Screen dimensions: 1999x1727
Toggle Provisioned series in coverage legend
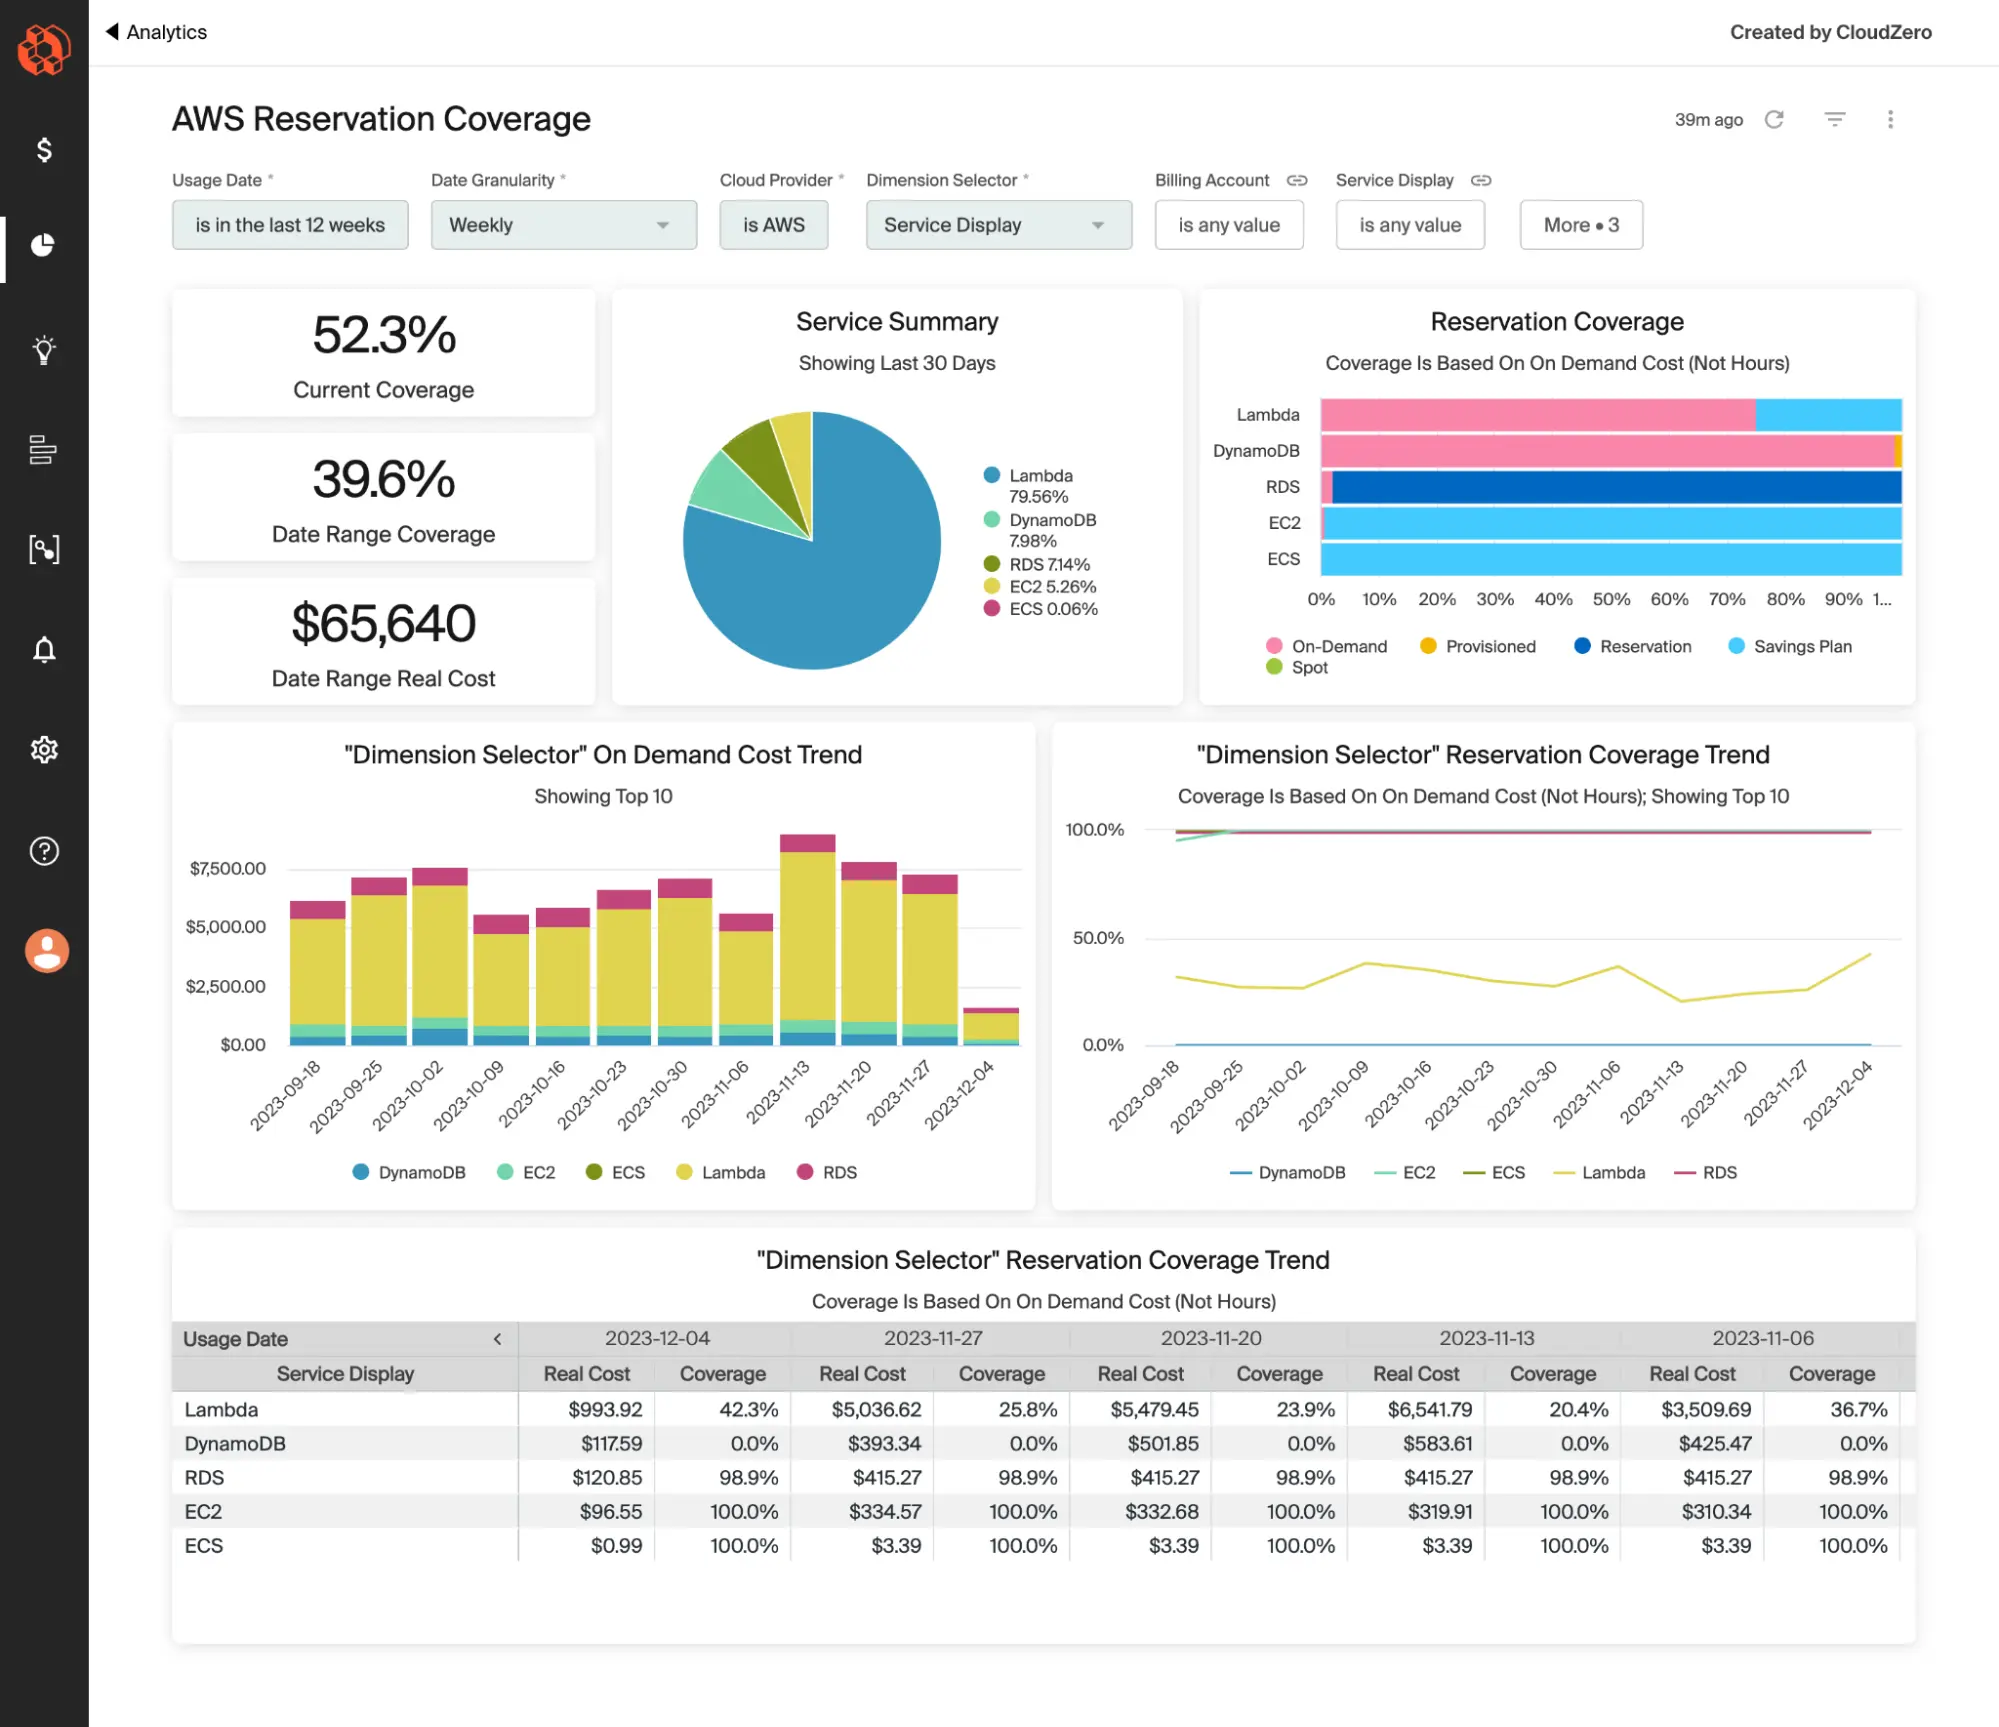(x=1478, y=646)
